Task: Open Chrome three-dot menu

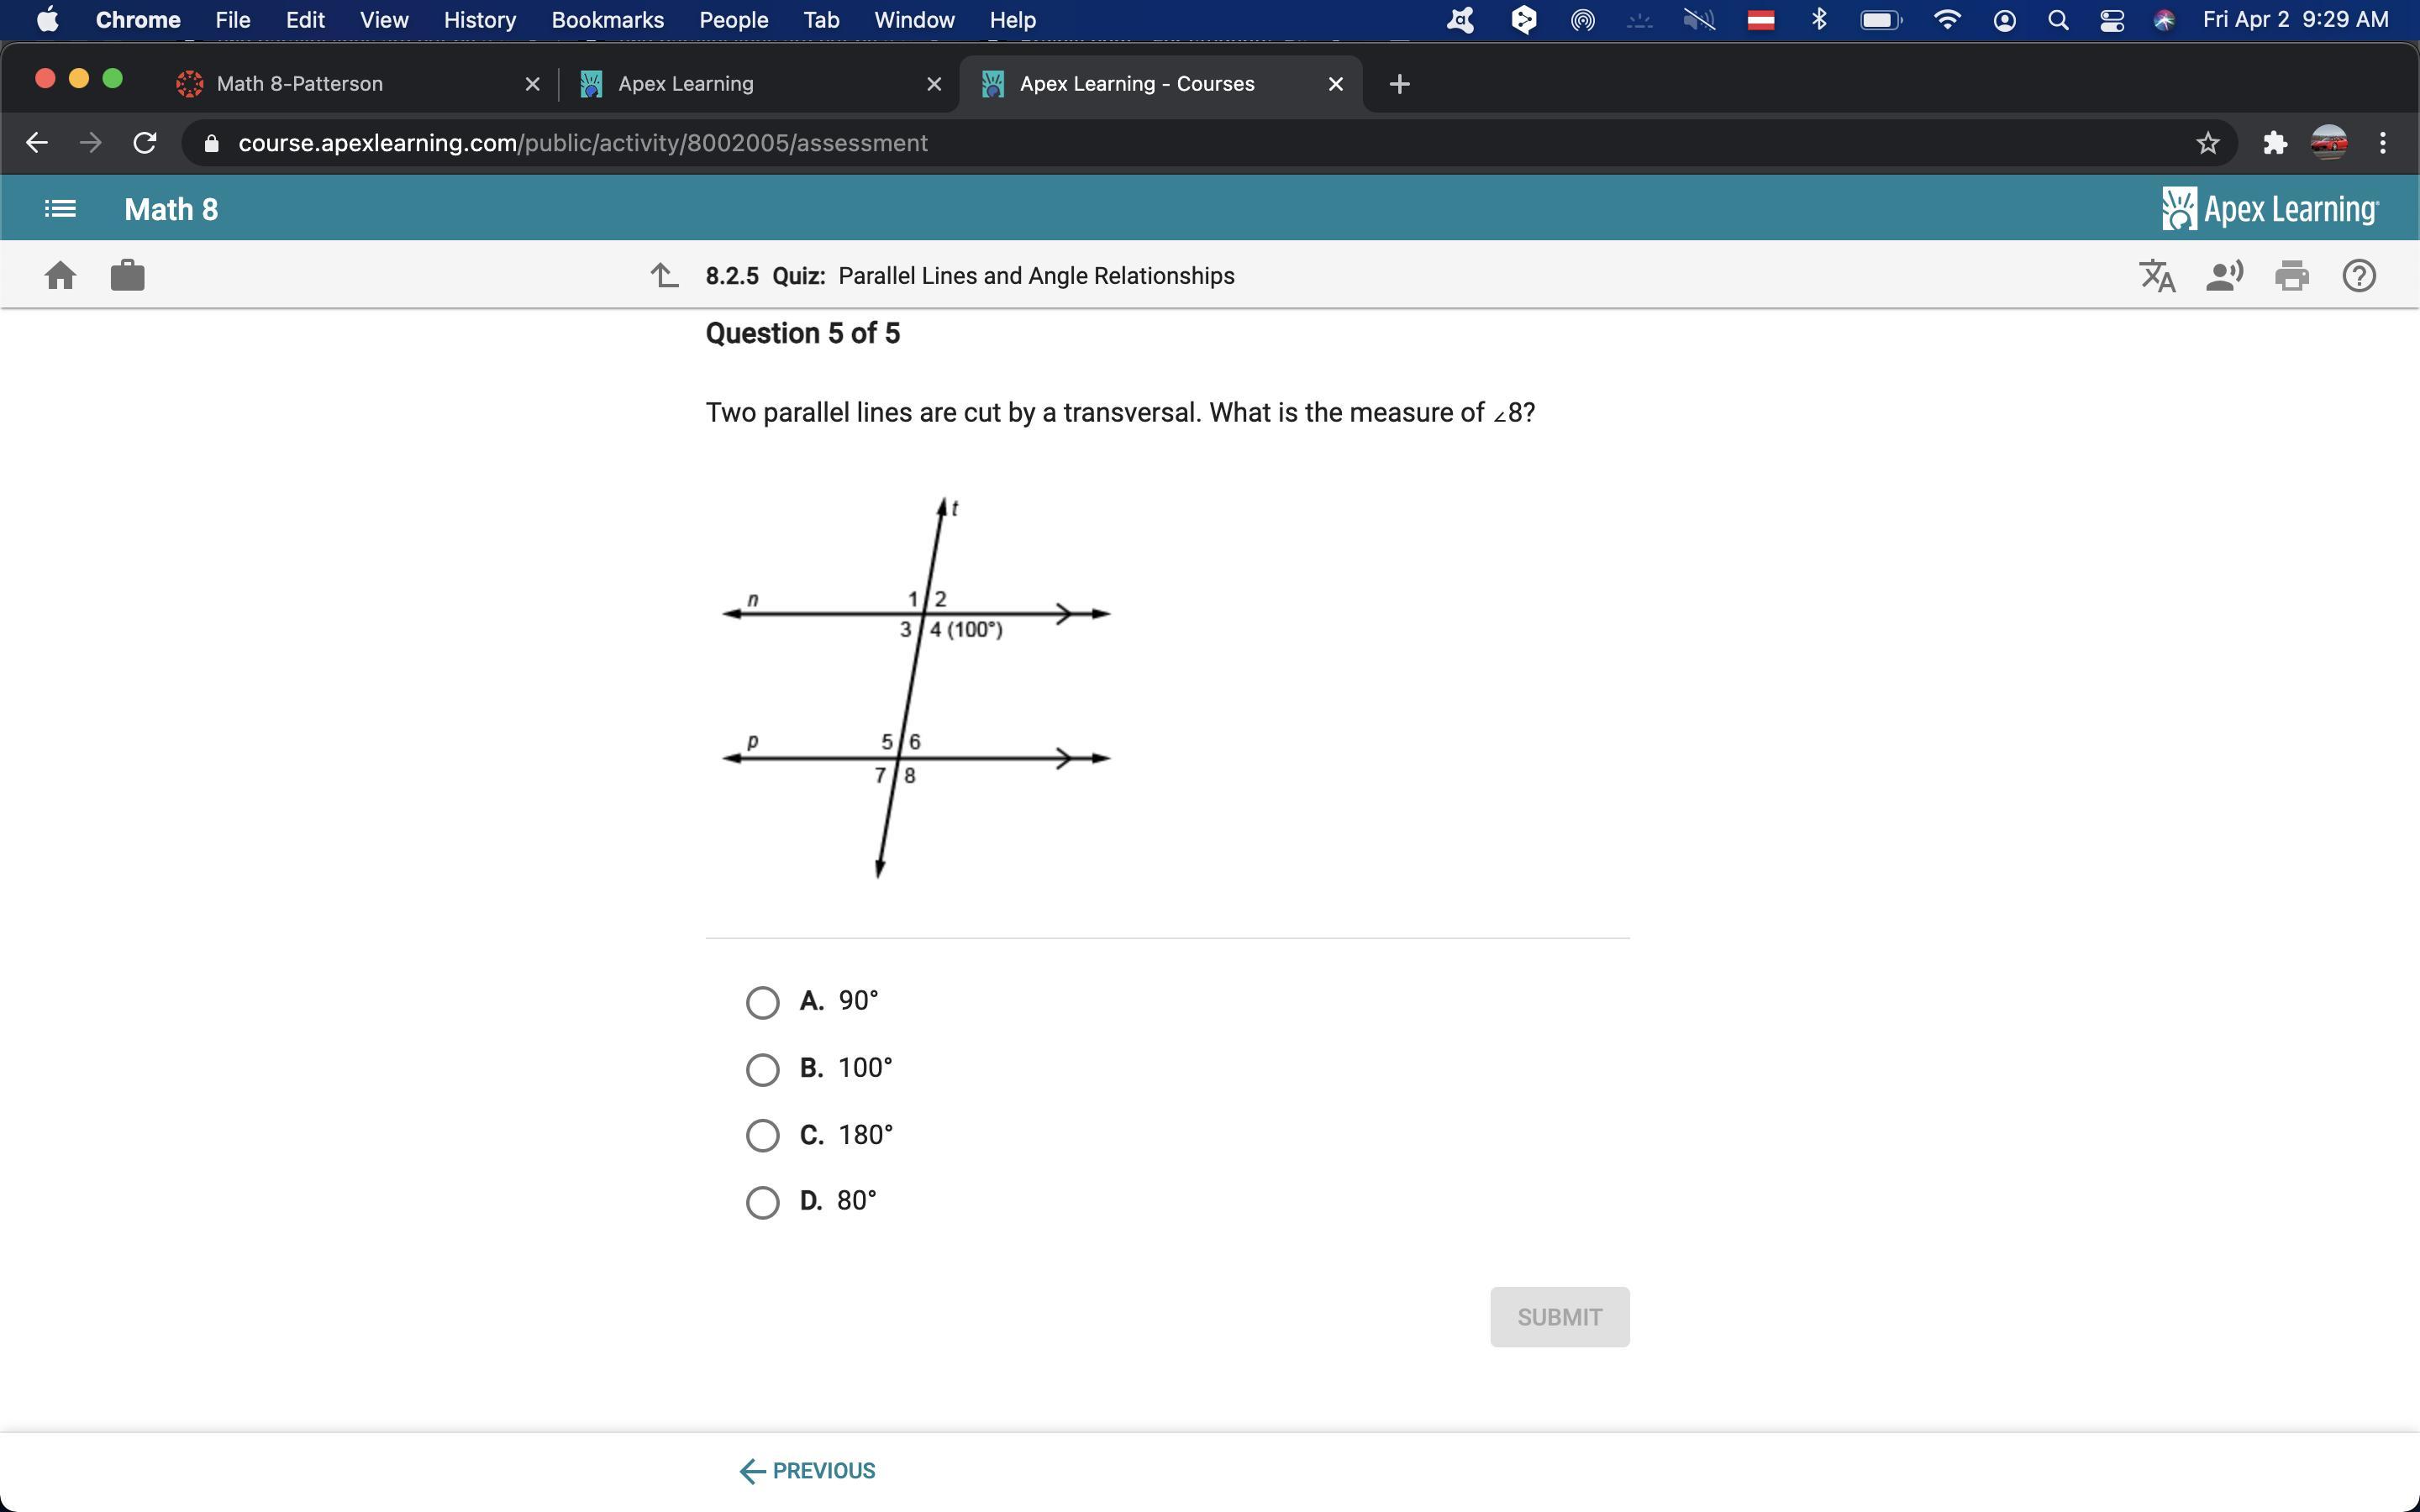Action: (x=2382, y=143)
